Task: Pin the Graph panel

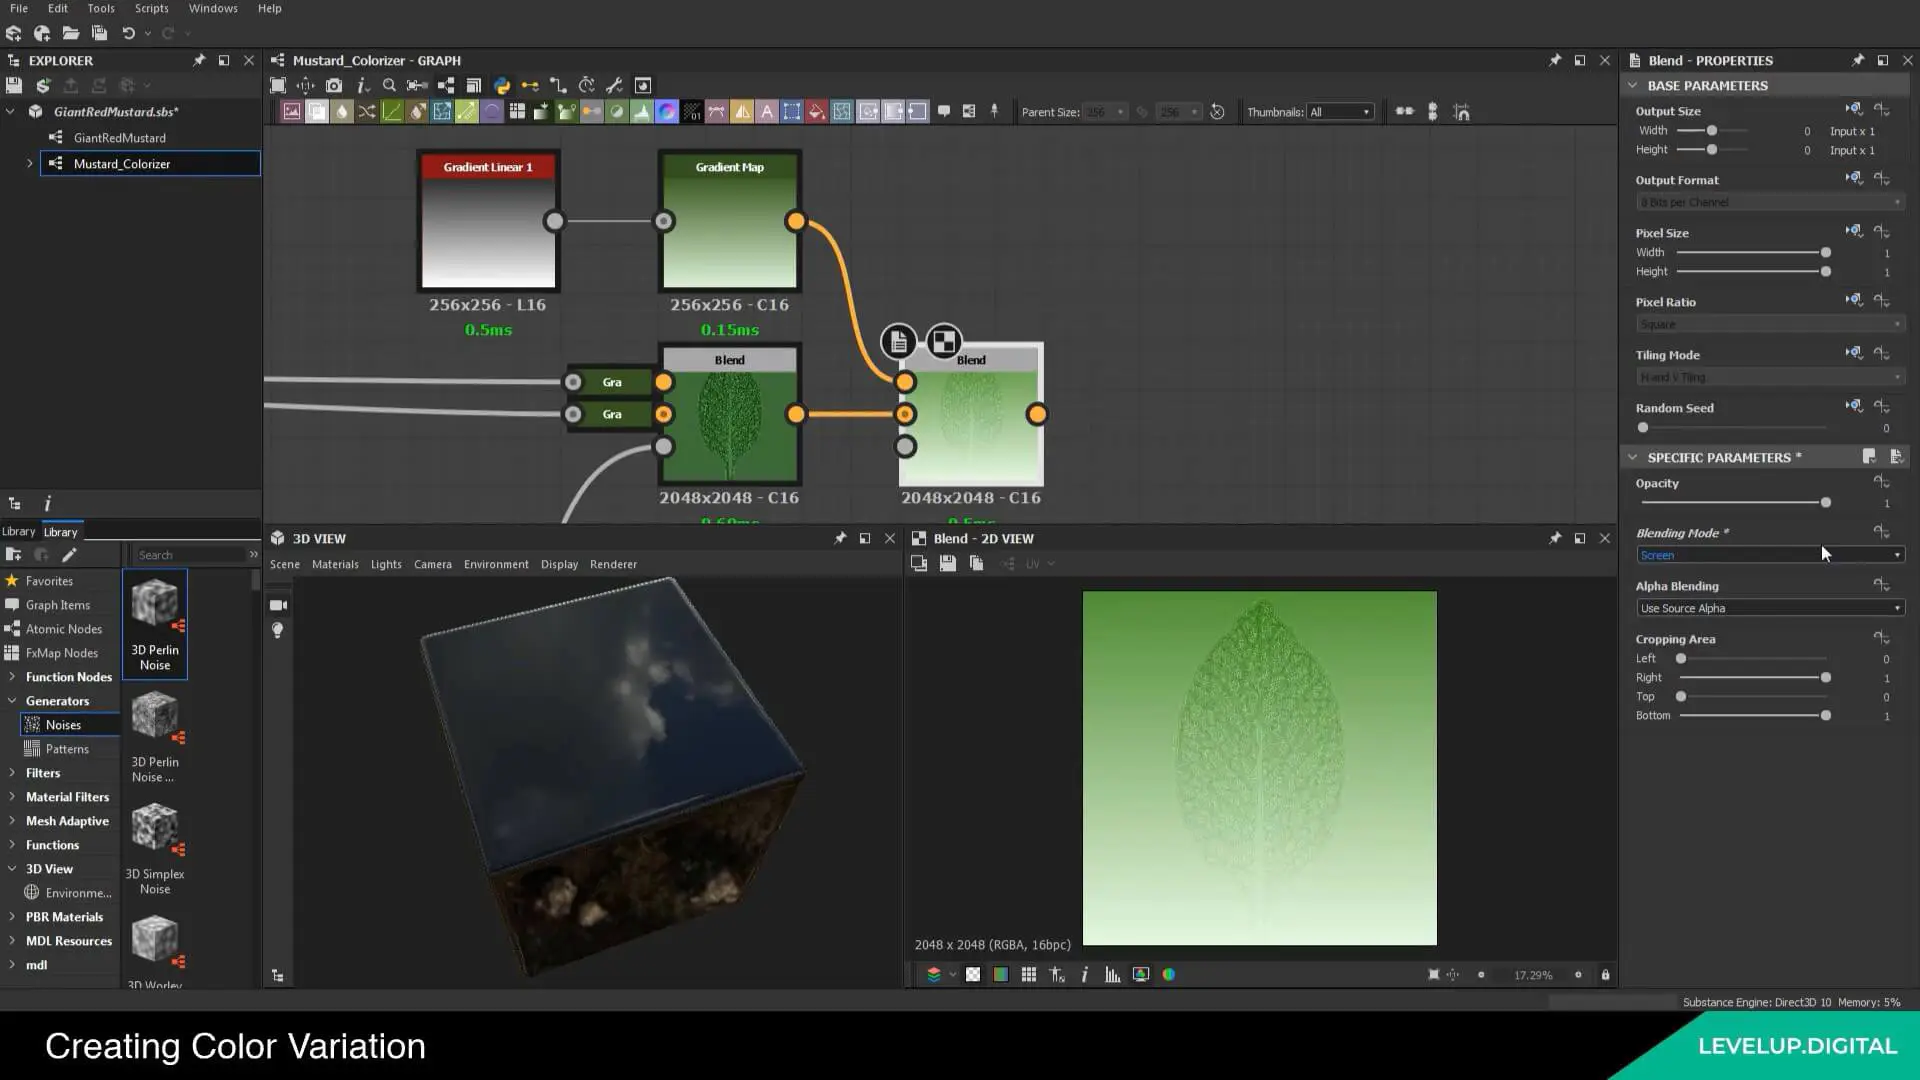Action: coord(1554,61)
